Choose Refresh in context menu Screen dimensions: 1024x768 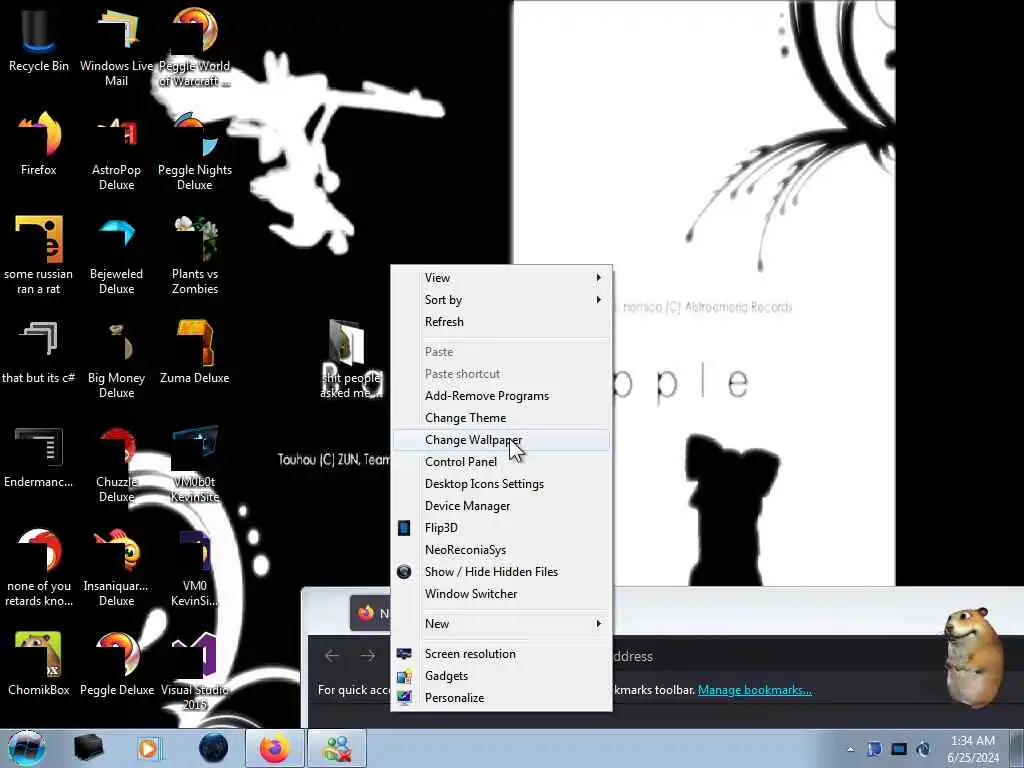tap(502, 322)
